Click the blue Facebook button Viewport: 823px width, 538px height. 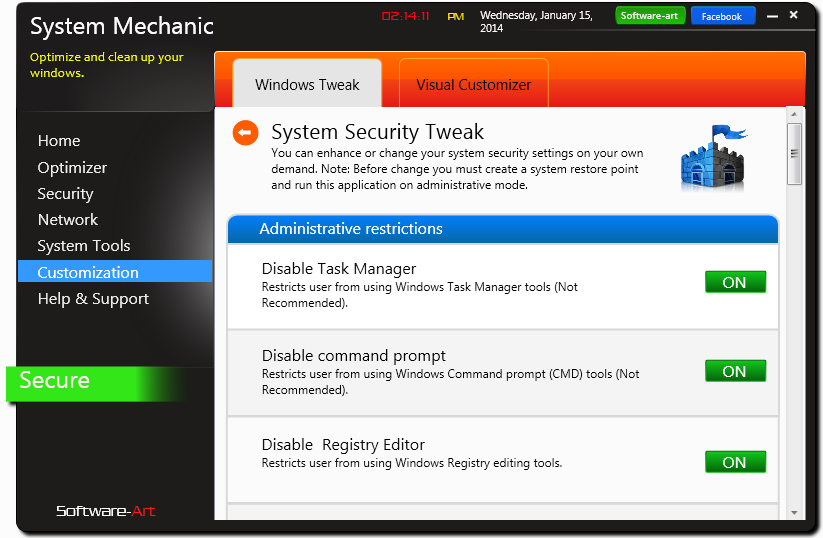pos(723,16)
